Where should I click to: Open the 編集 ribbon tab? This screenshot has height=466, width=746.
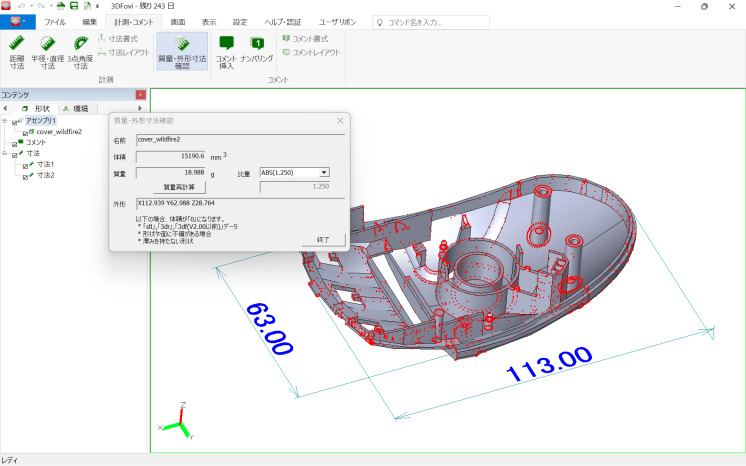[x=89, y=22]
